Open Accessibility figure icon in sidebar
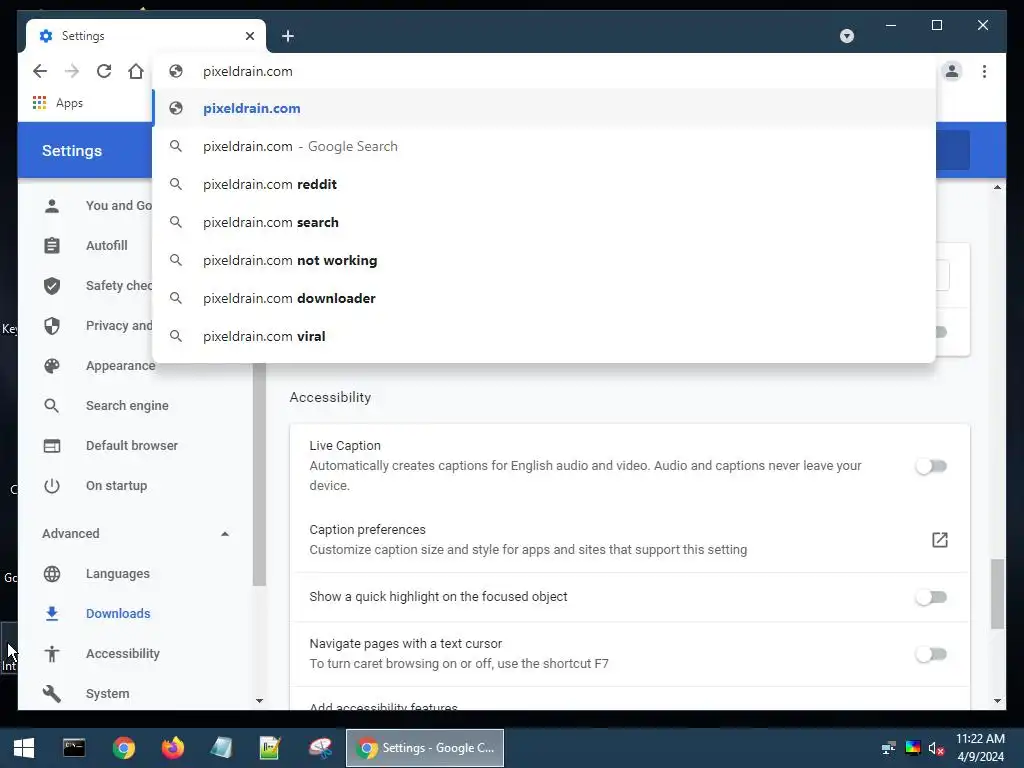 (52, 654)
